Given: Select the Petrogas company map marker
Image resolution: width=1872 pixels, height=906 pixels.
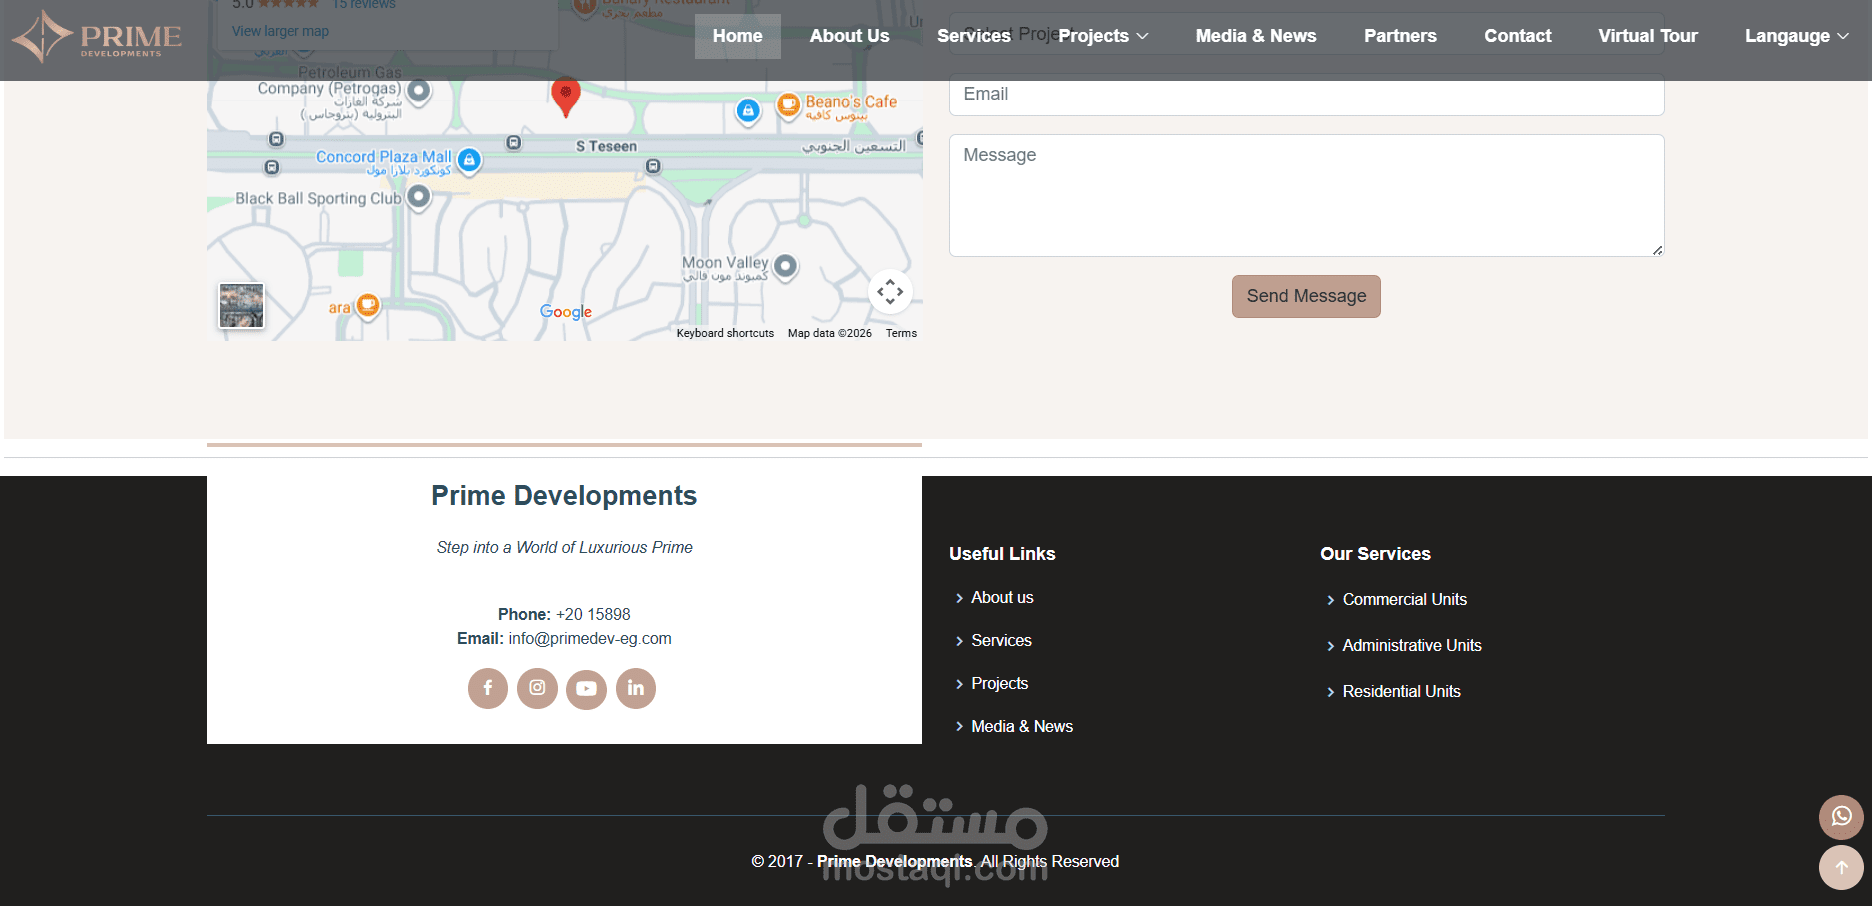Looking at the screenshot, I should coord(419,91).
